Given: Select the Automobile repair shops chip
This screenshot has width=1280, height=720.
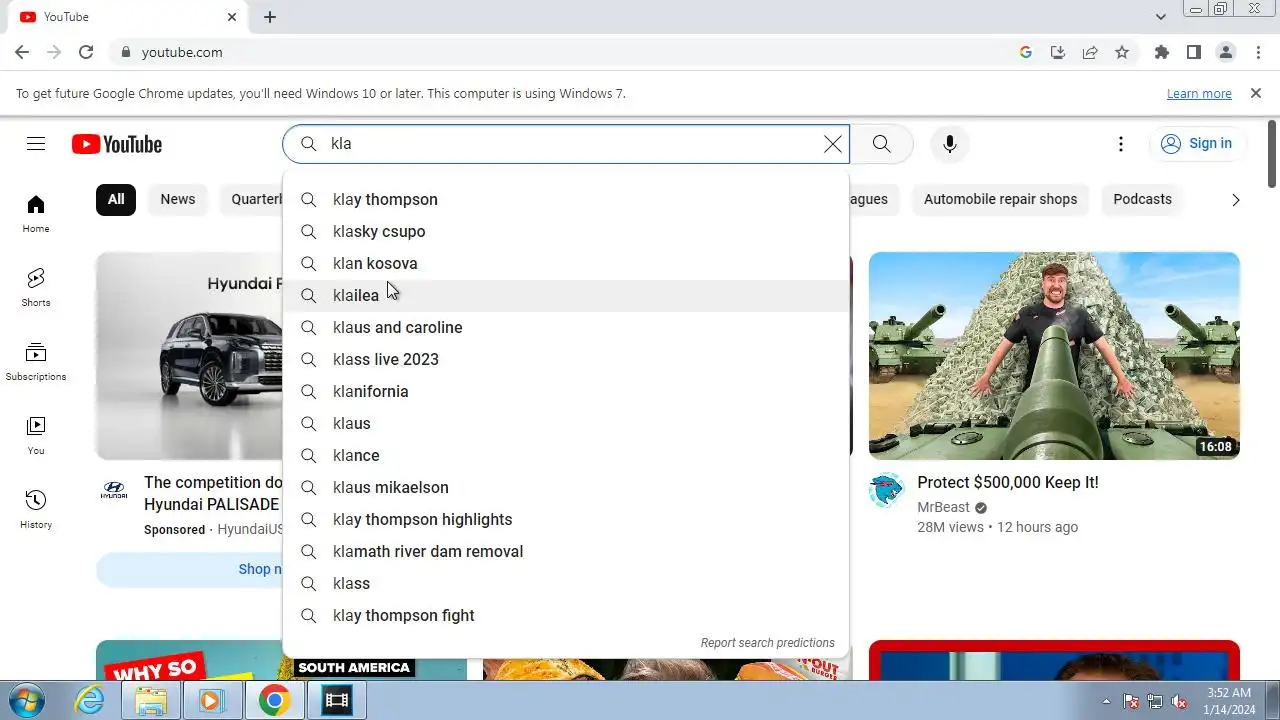Looking at the screenshot, I should 1000,199.
